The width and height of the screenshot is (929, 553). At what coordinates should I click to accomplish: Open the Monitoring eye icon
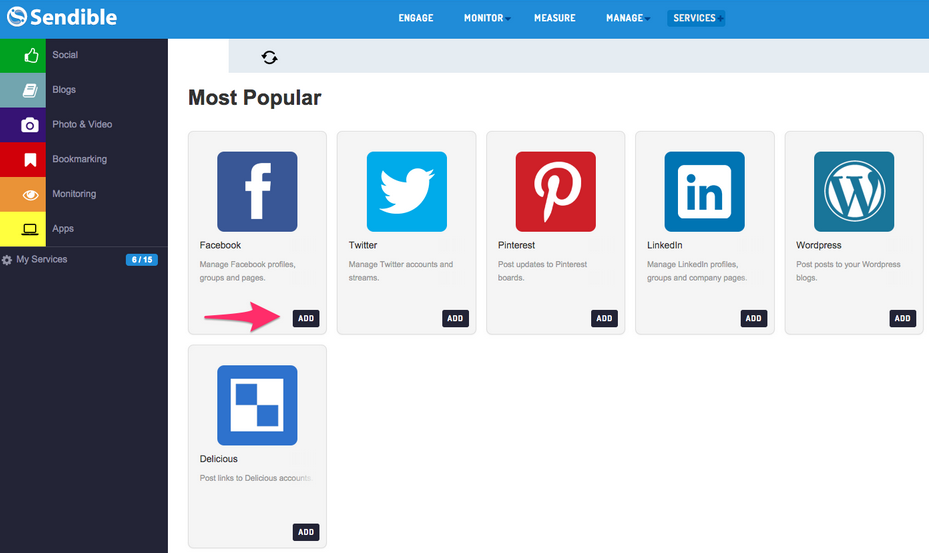tap(30, 194)
